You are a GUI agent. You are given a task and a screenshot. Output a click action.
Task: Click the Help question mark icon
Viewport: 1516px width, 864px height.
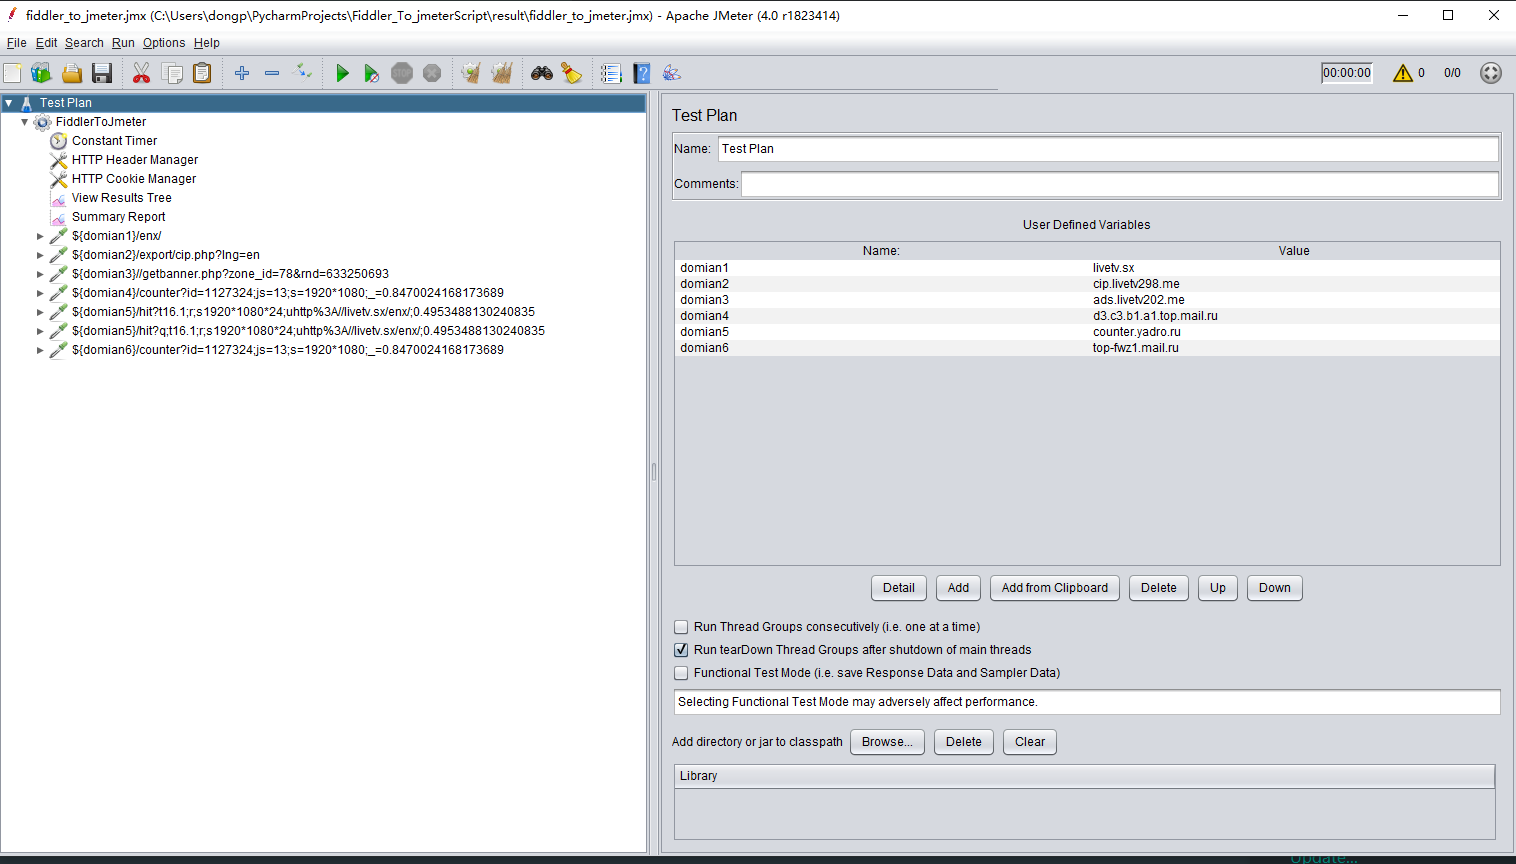pos(642,73)
